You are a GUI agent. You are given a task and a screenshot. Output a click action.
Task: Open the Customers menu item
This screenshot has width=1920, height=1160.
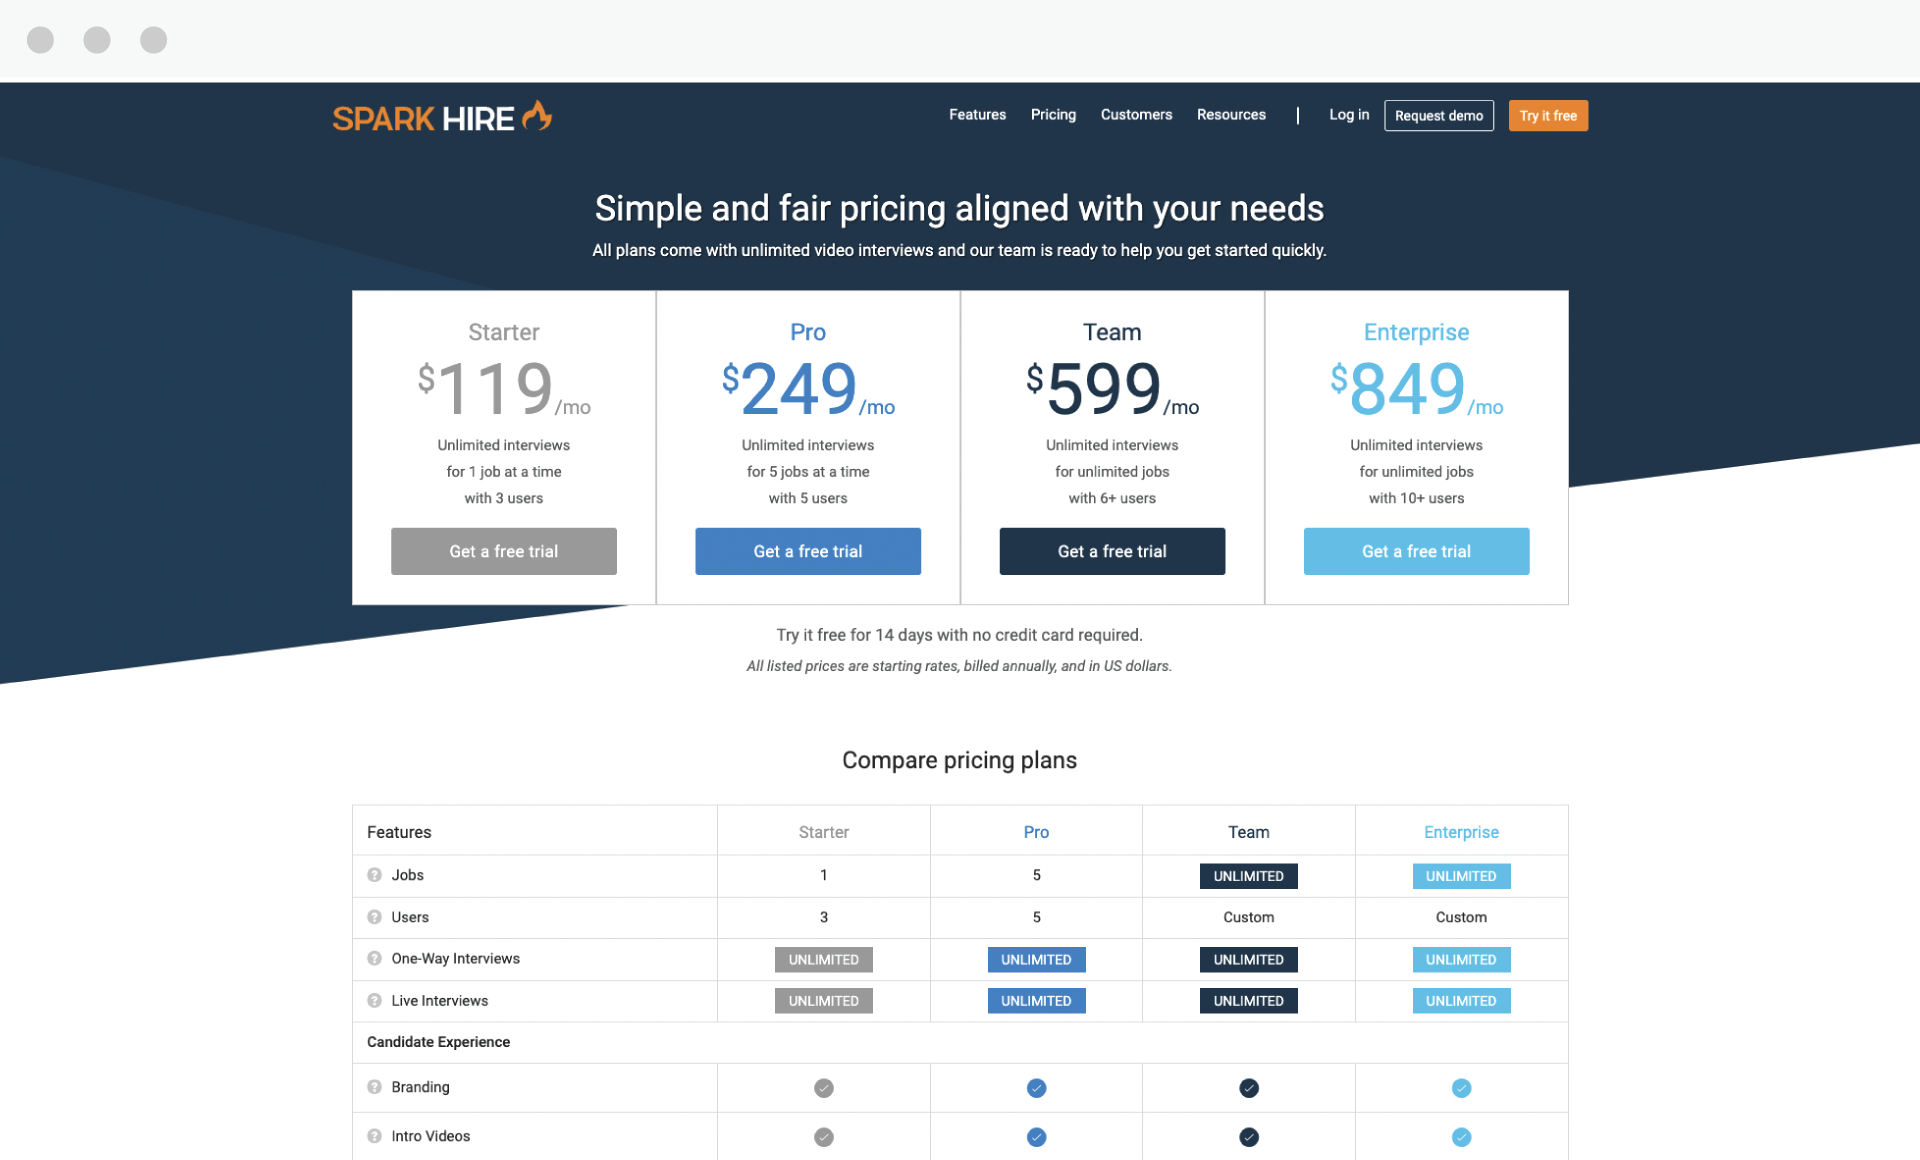coord(1136,115)
